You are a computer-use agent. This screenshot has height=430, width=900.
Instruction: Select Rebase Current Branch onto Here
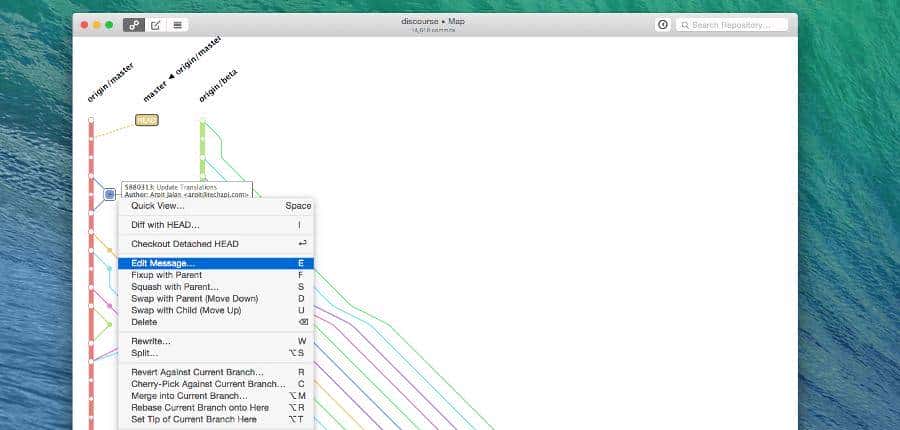click(216, 407)
